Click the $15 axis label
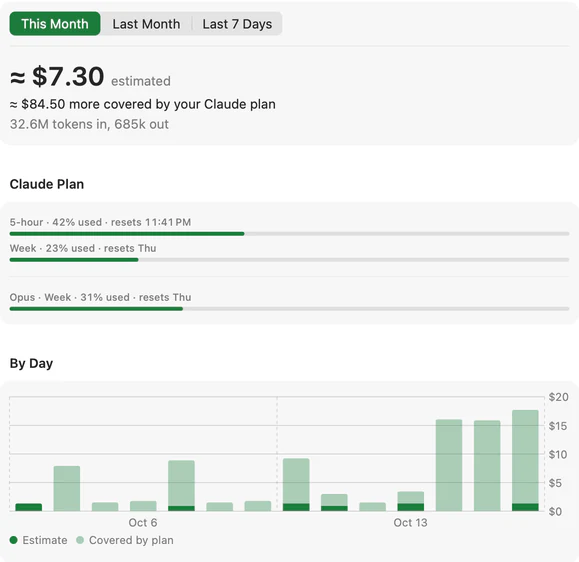579x562 pixels. [558, 426]
